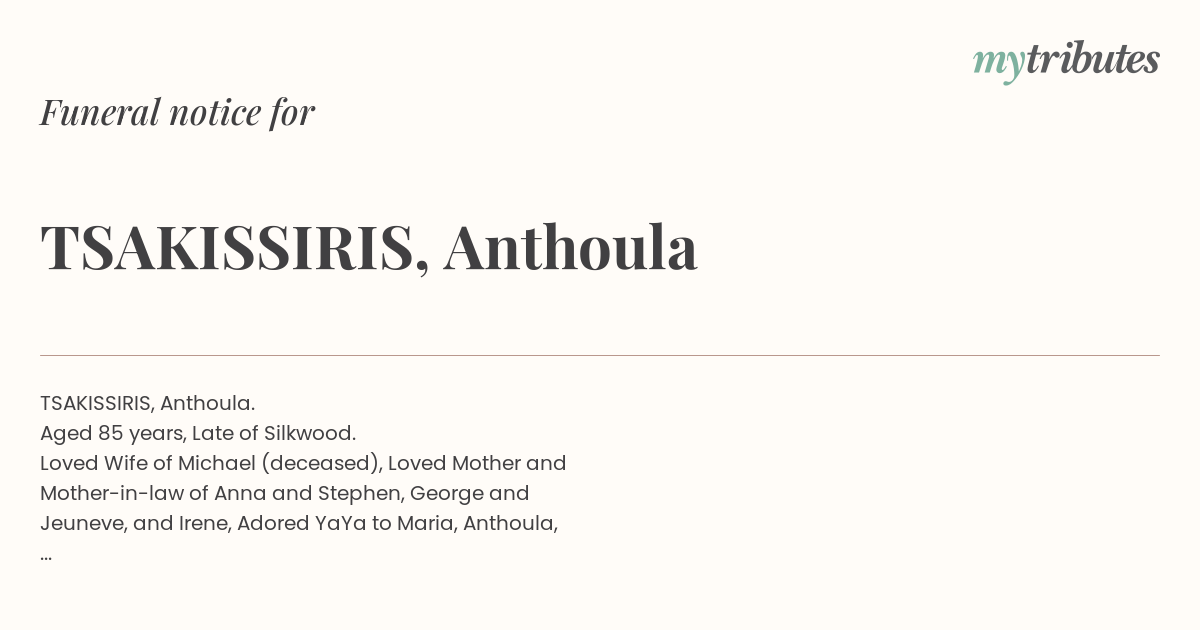Expand the truncated notice via ellipsis
The width and height of the screenshot is (1200, 630).
(x=46, y=557)
